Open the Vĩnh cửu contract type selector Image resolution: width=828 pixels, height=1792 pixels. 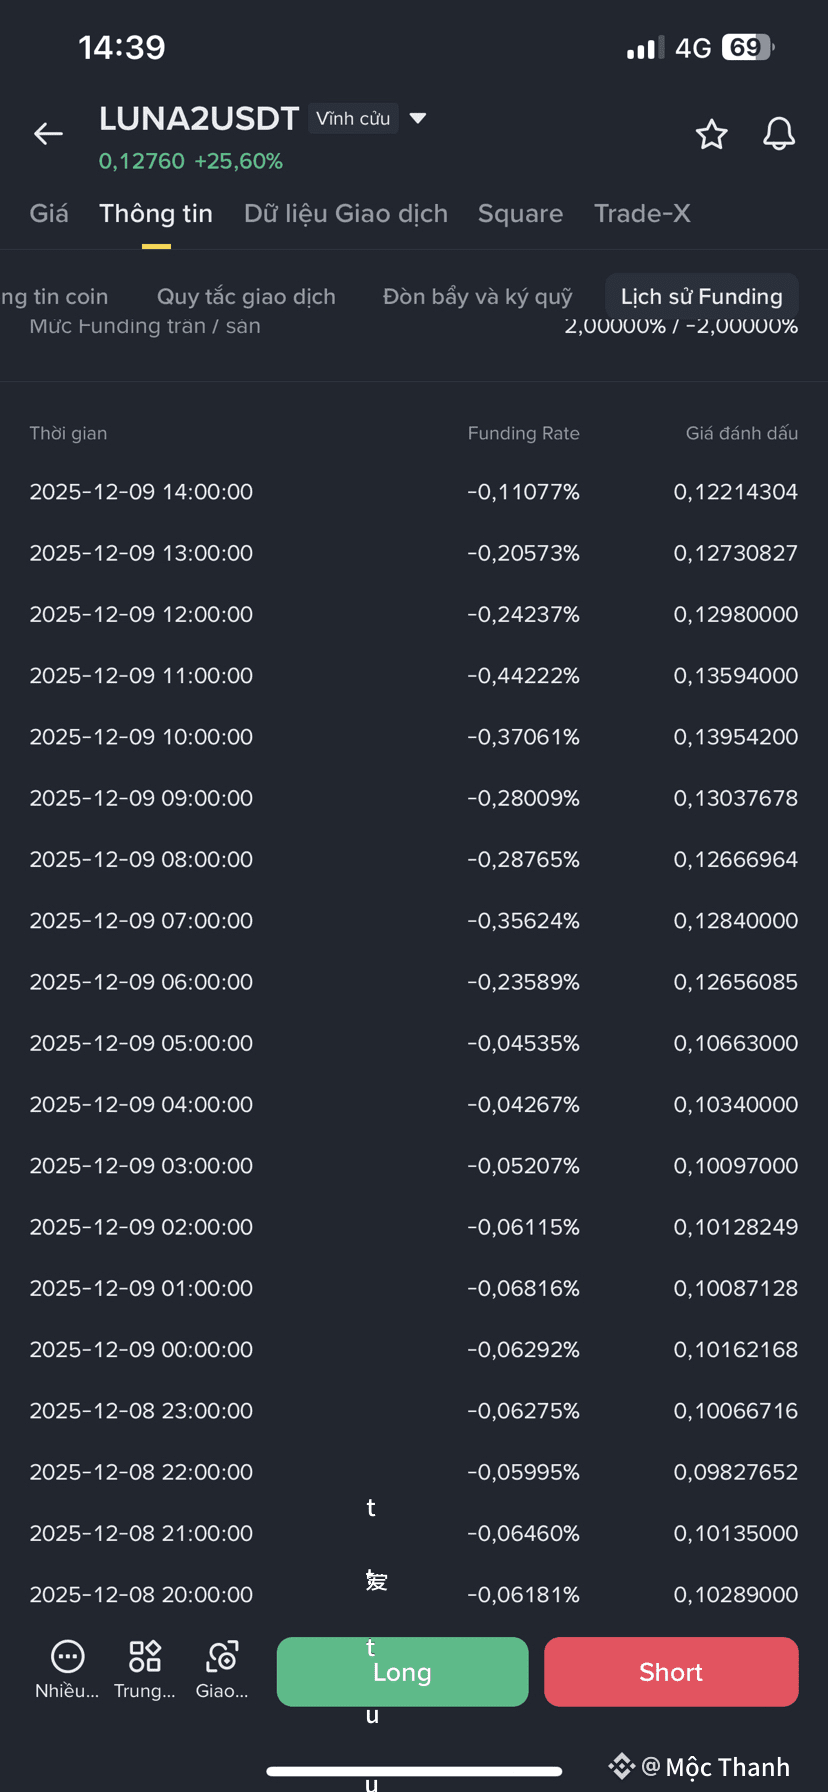coord(353,118)
